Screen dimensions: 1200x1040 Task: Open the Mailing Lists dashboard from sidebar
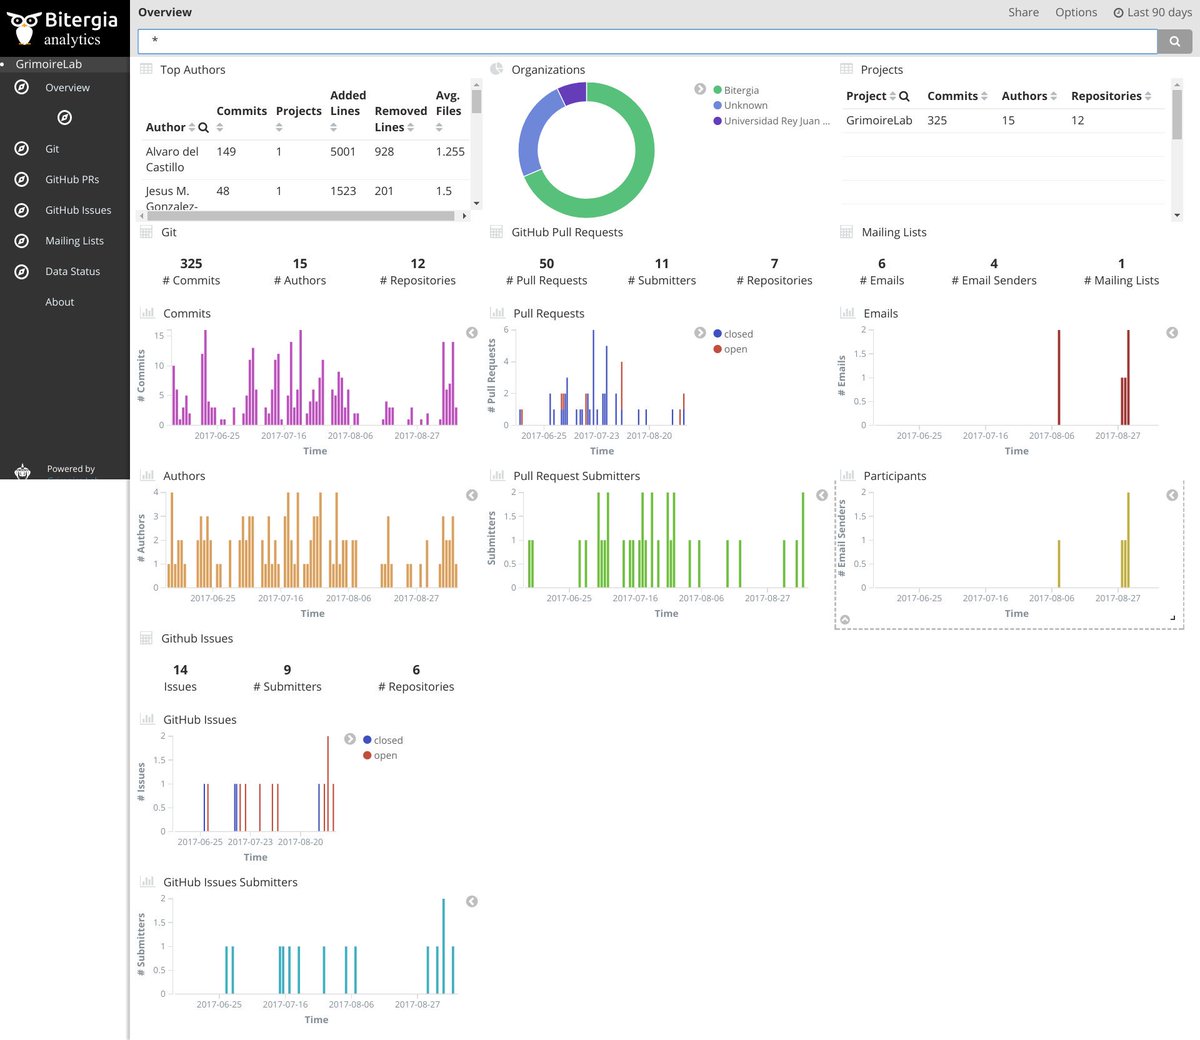pyautogui.click(x=74, y=241)
